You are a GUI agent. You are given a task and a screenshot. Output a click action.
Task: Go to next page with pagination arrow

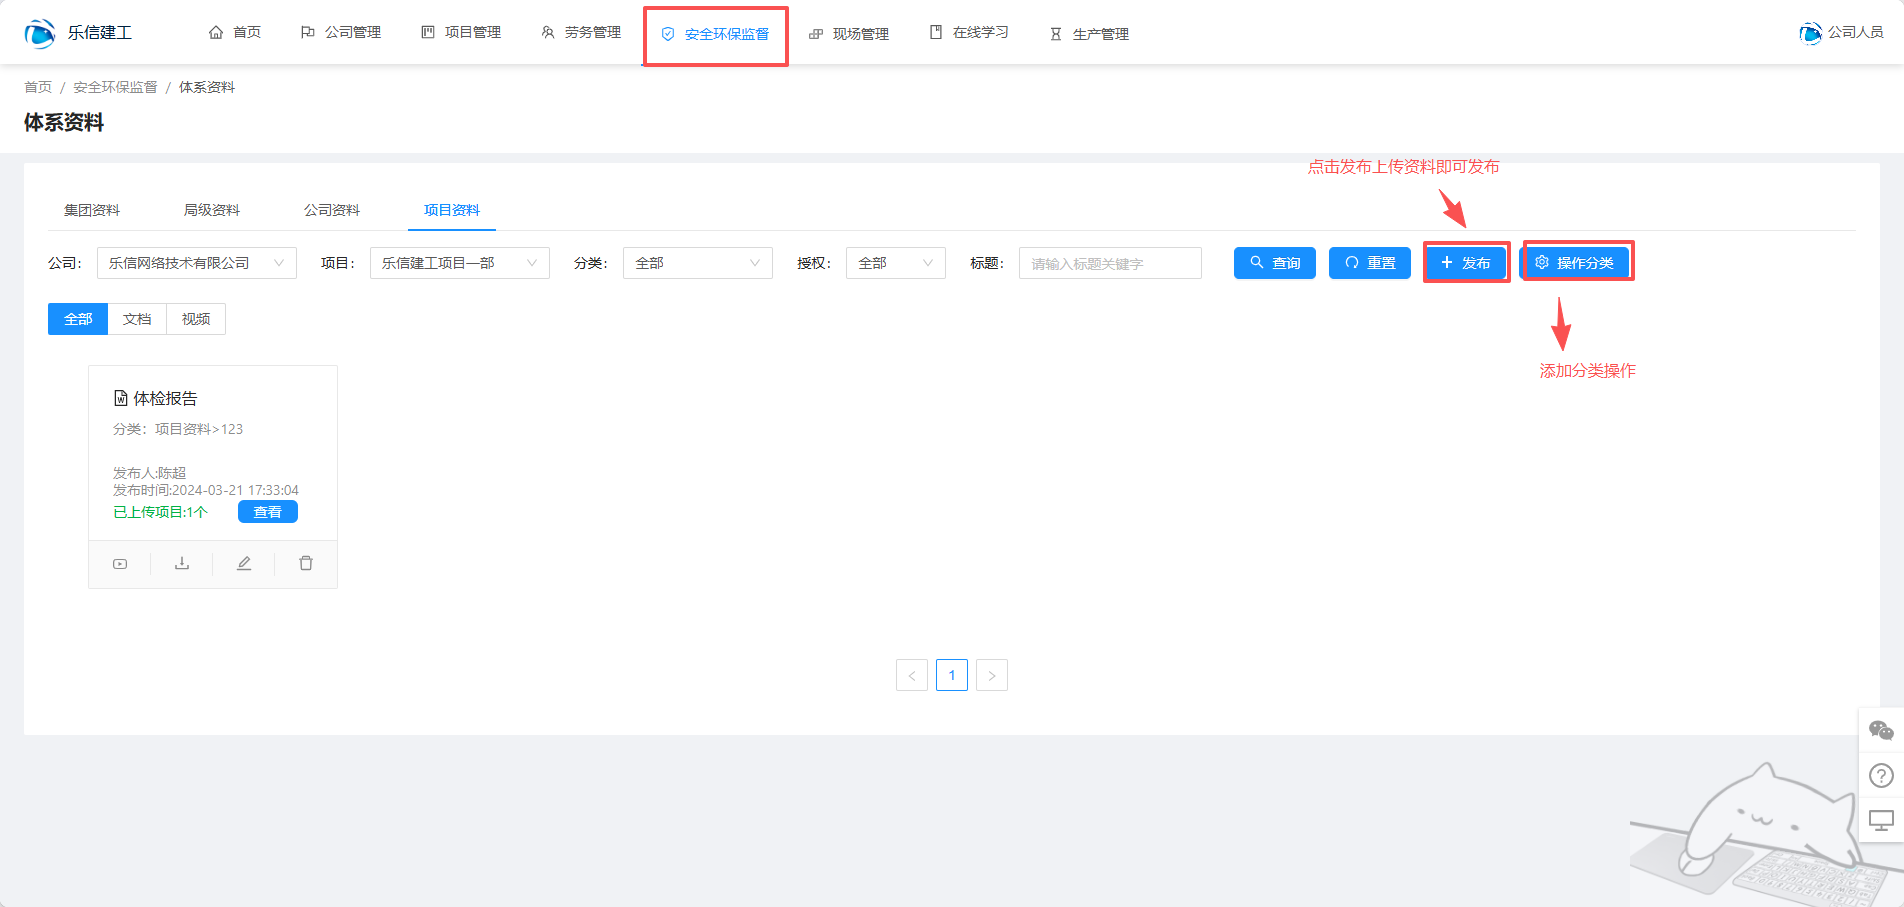pyautogui.click(x=992, y=676)
